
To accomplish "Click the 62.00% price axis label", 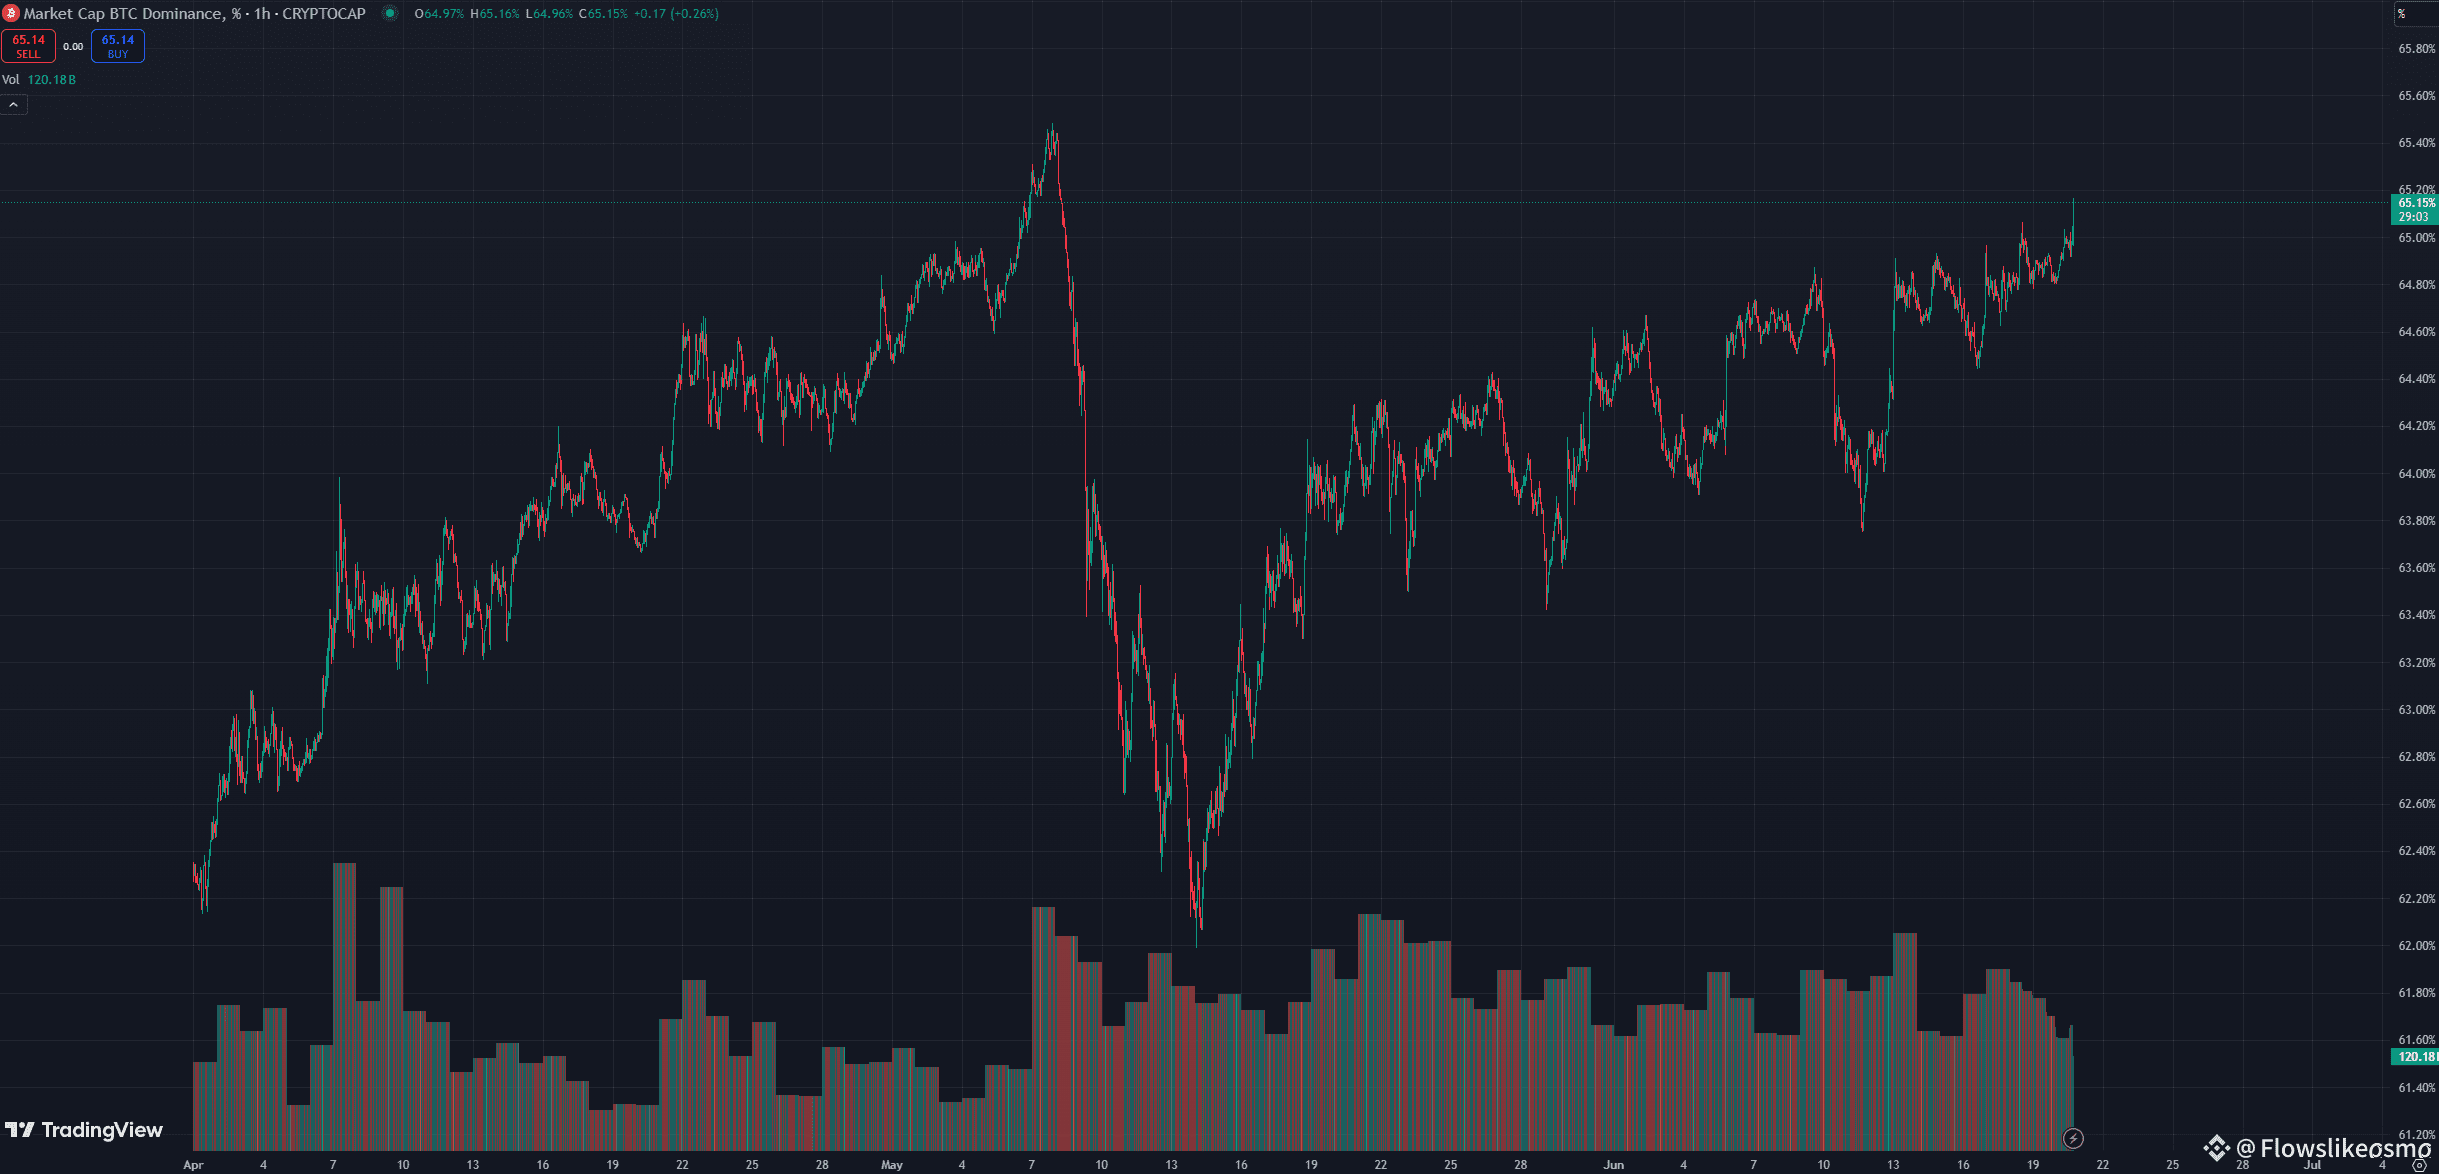I will tap(2416, 946).
